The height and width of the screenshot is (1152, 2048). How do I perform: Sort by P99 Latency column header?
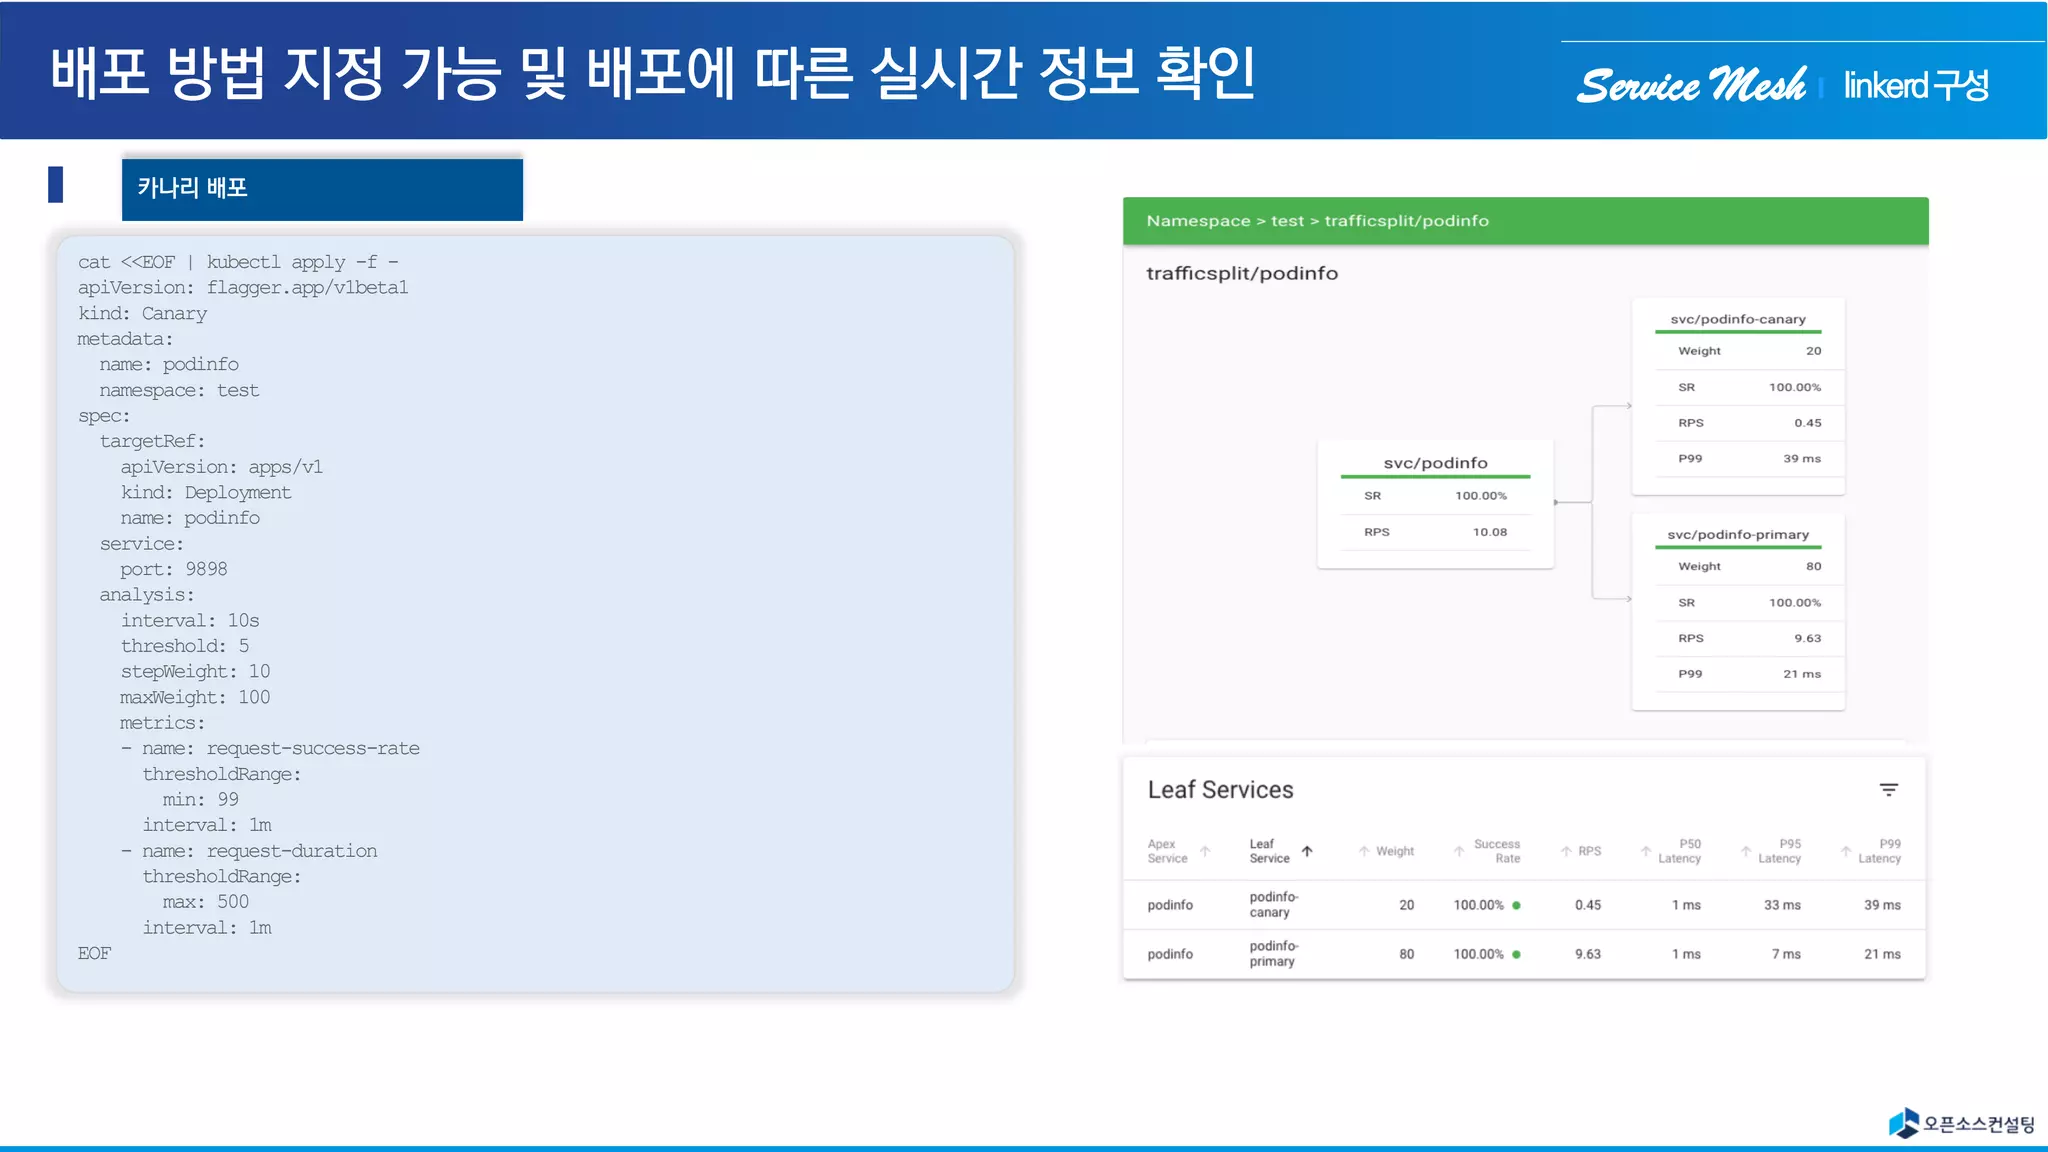(x=1879, y=851)
